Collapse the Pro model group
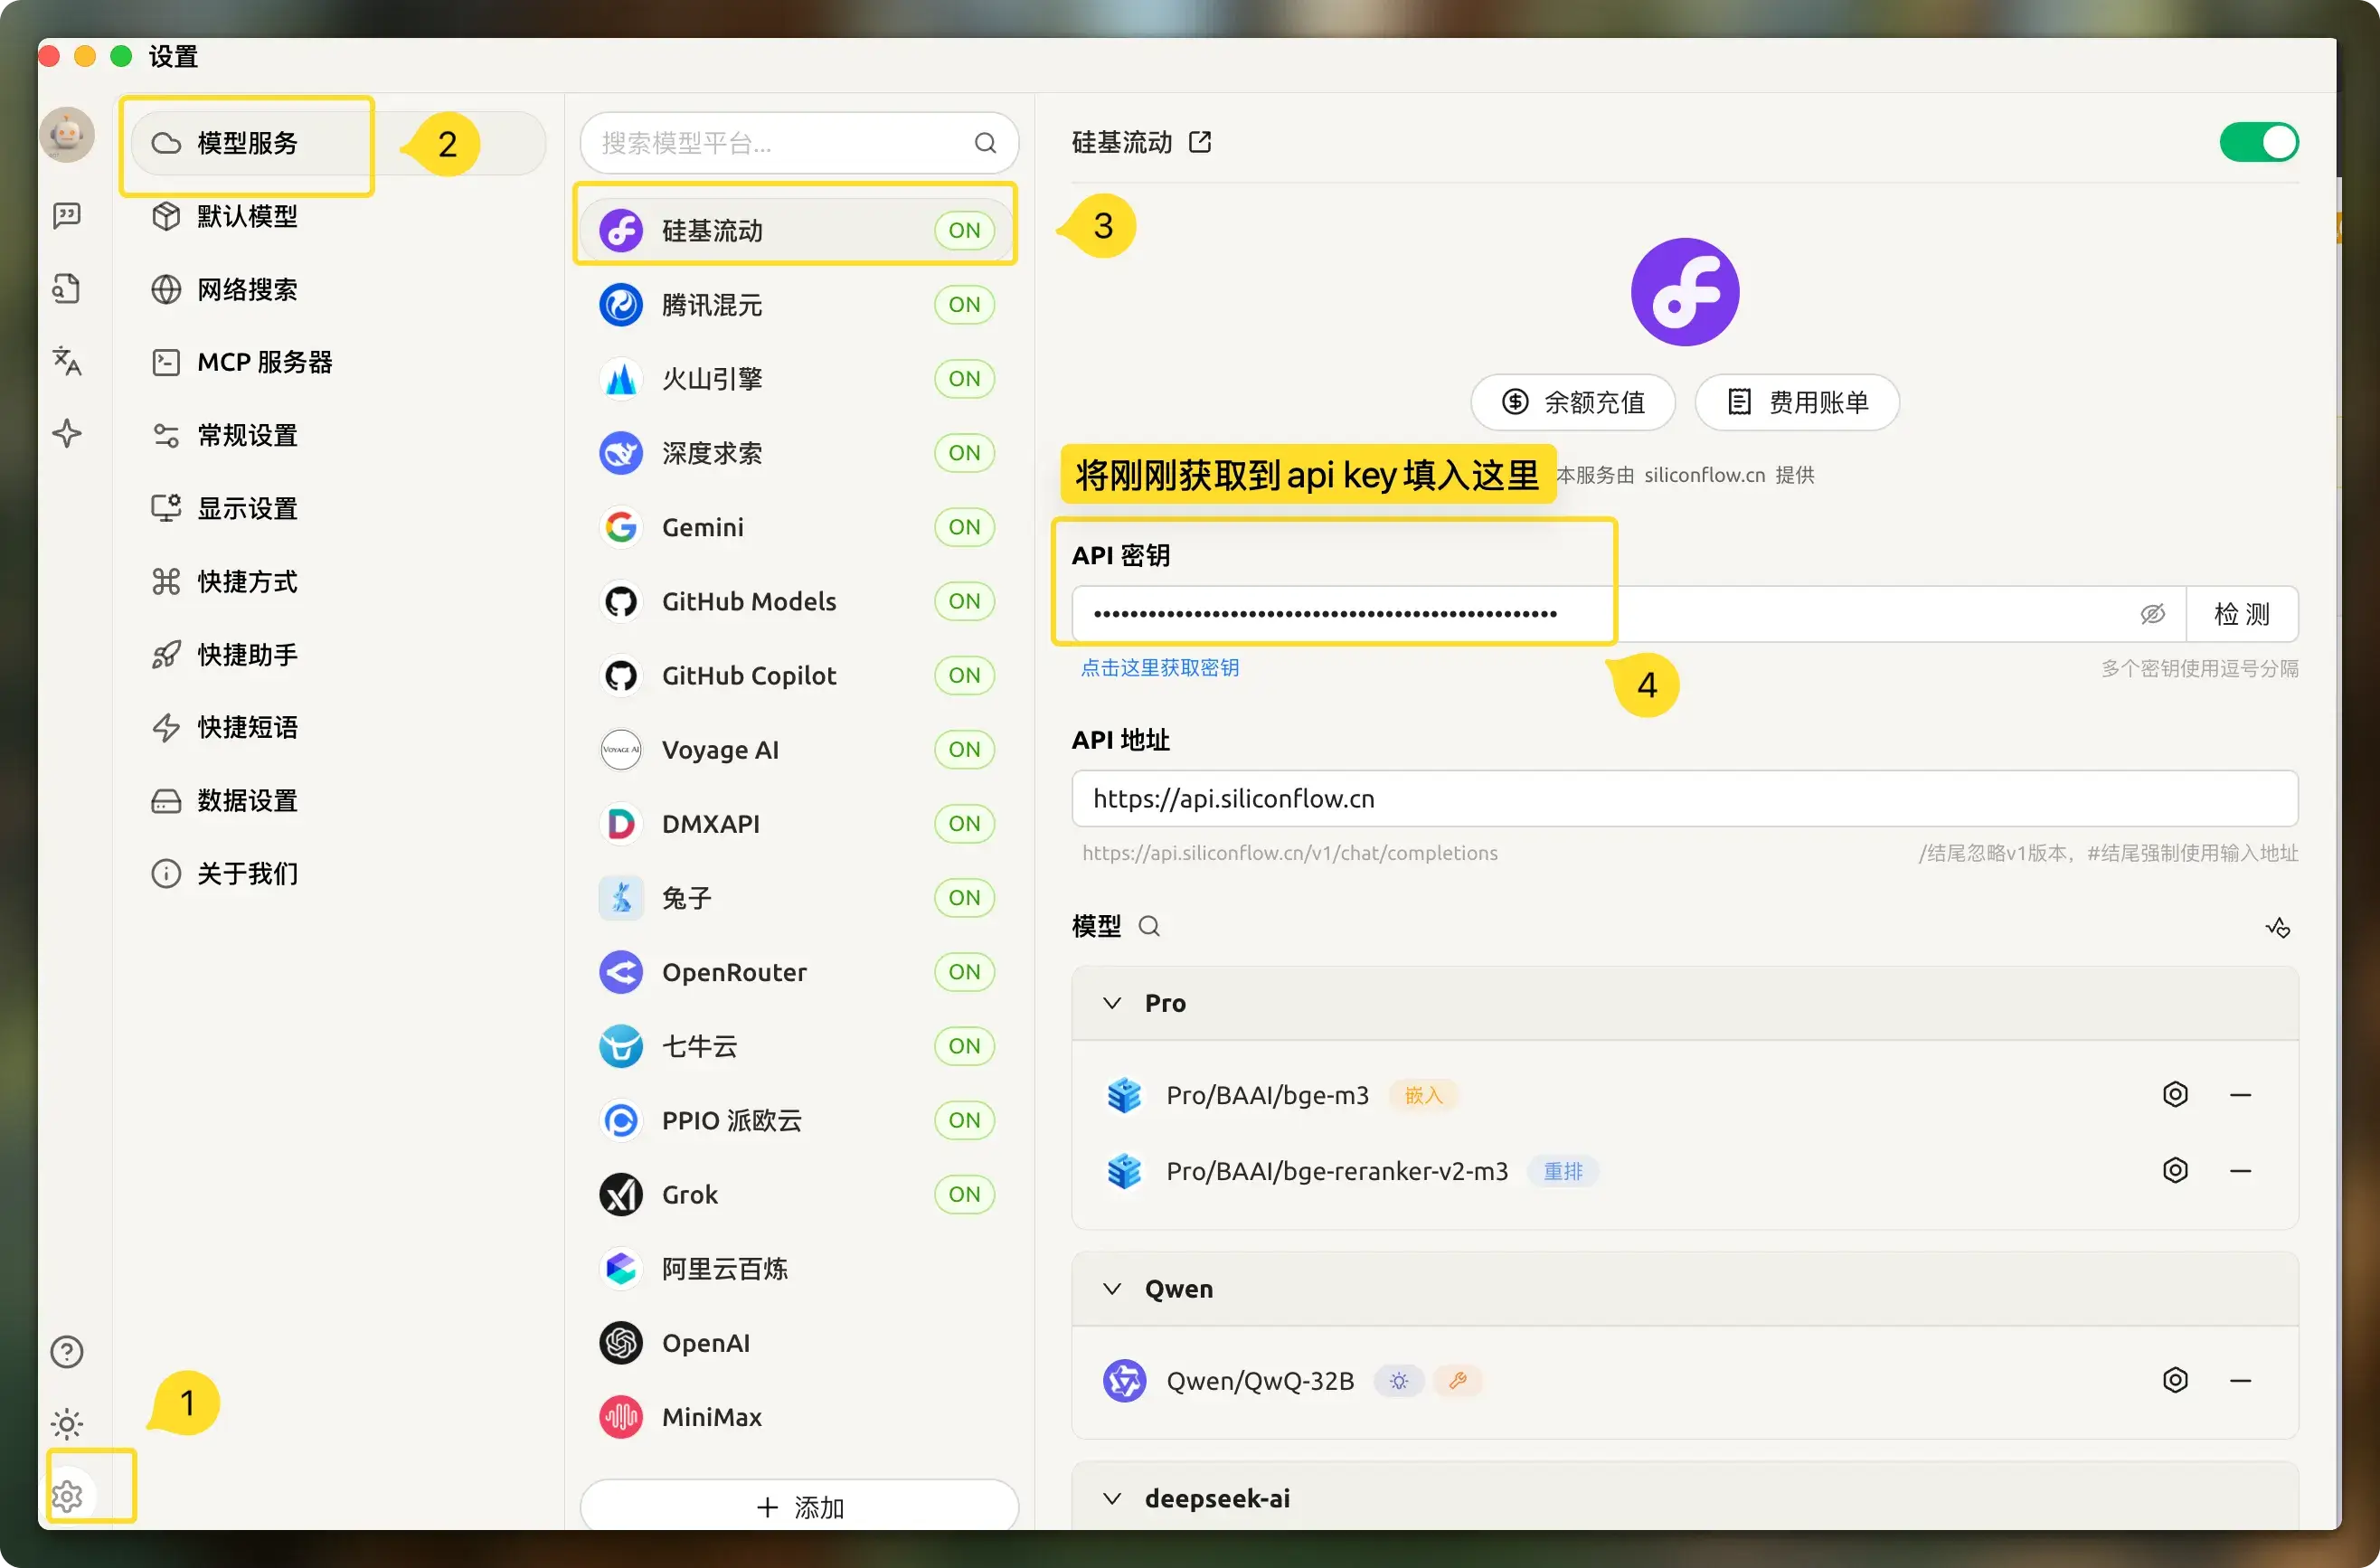This screenshot has height=1568, width=2380. tap(1112, 1003)
